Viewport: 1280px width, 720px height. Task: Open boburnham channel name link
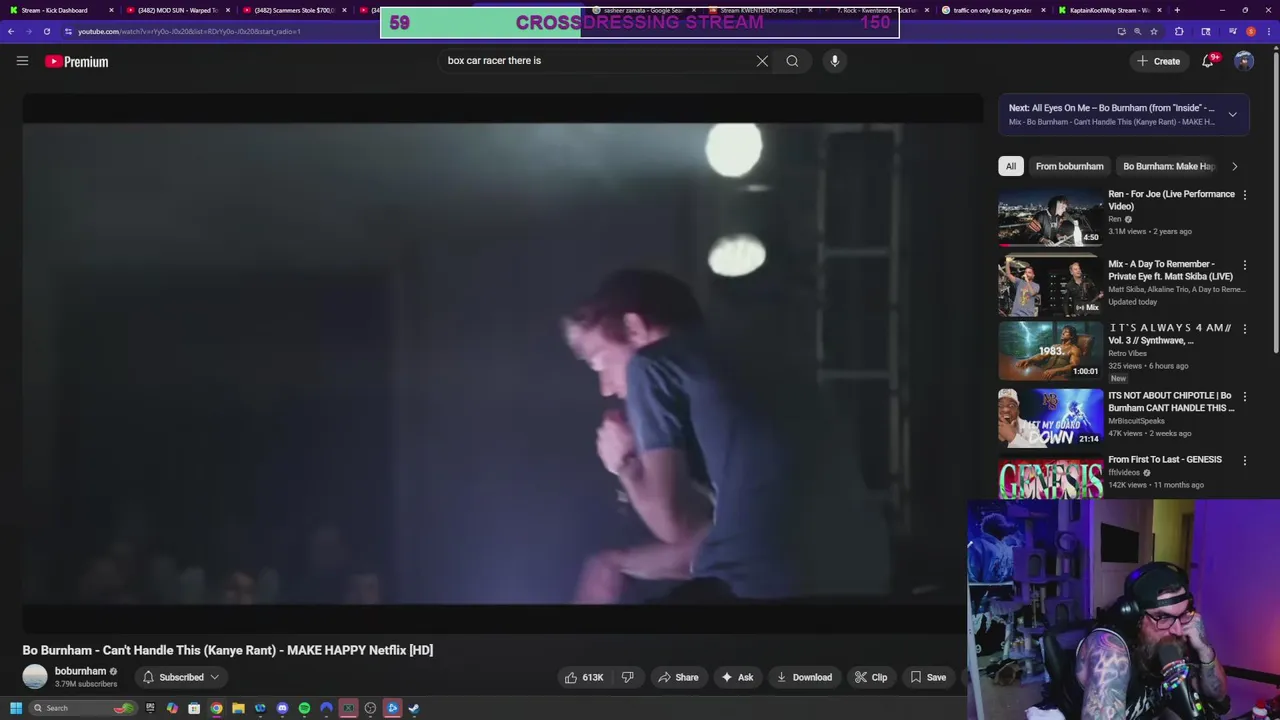point(80,671)
